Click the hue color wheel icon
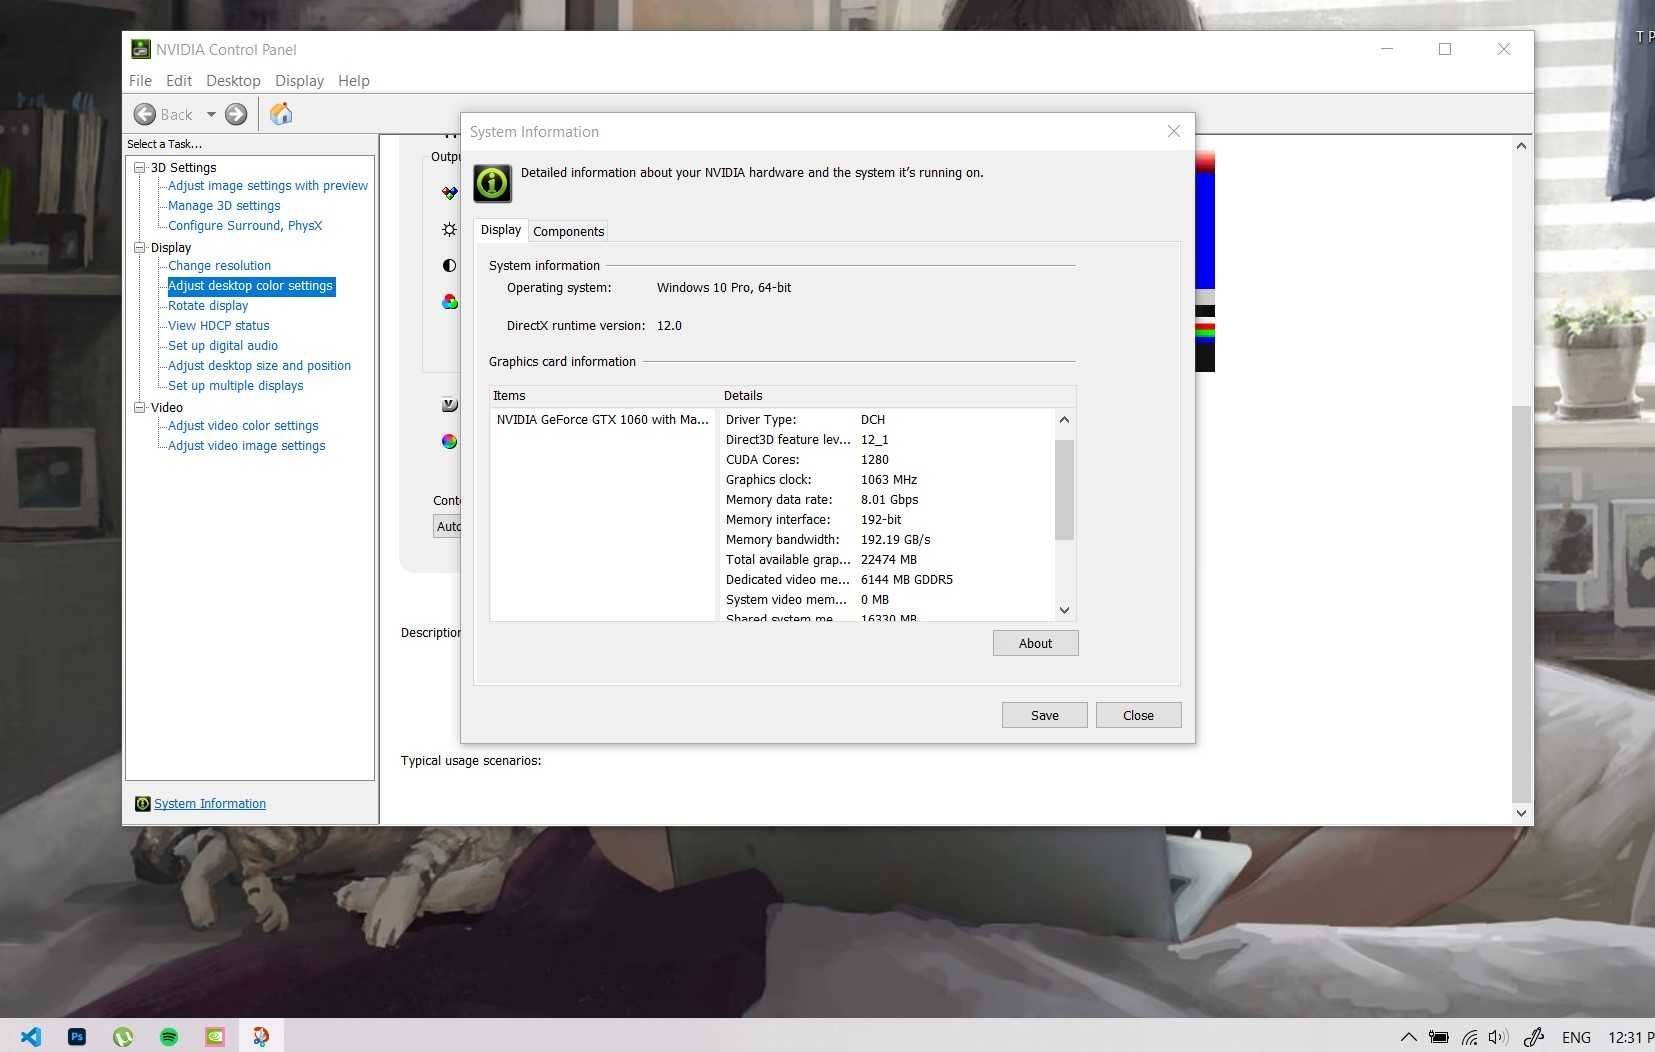The image size is (1655, 1052). (450, 441)
